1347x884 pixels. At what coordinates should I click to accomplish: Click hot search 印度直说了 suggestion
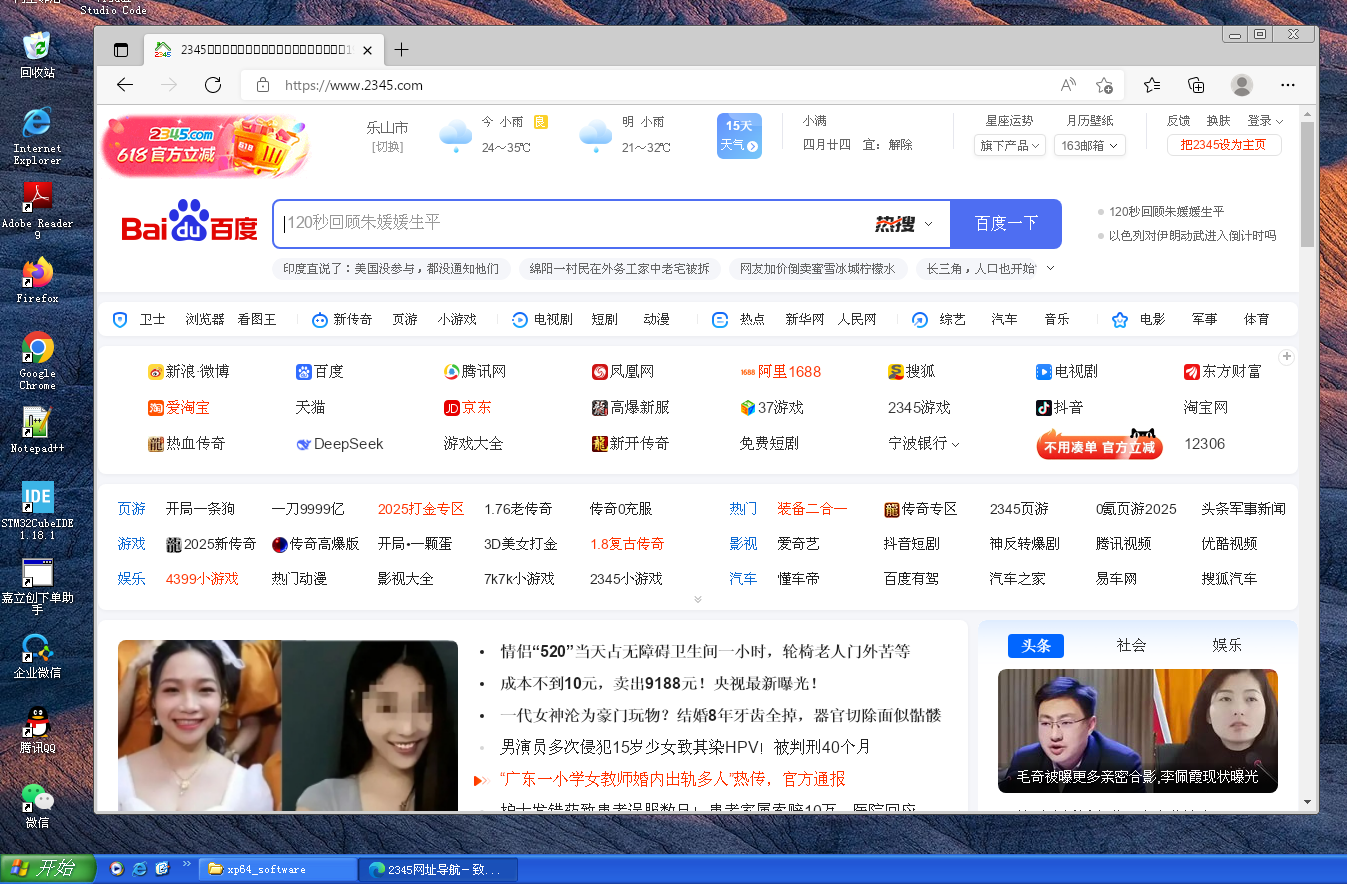coord(391,269)
